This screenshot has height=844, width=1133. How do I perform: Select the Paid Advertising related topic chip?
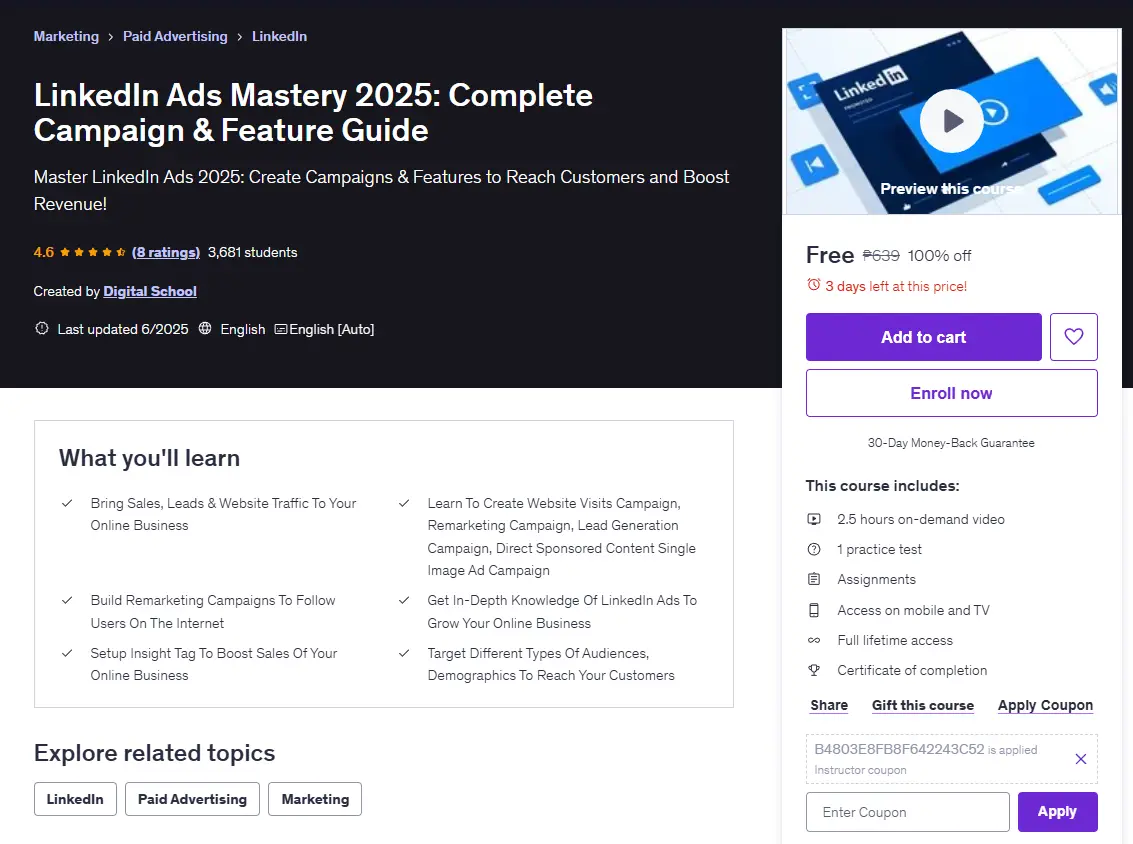tap(192, 799)
